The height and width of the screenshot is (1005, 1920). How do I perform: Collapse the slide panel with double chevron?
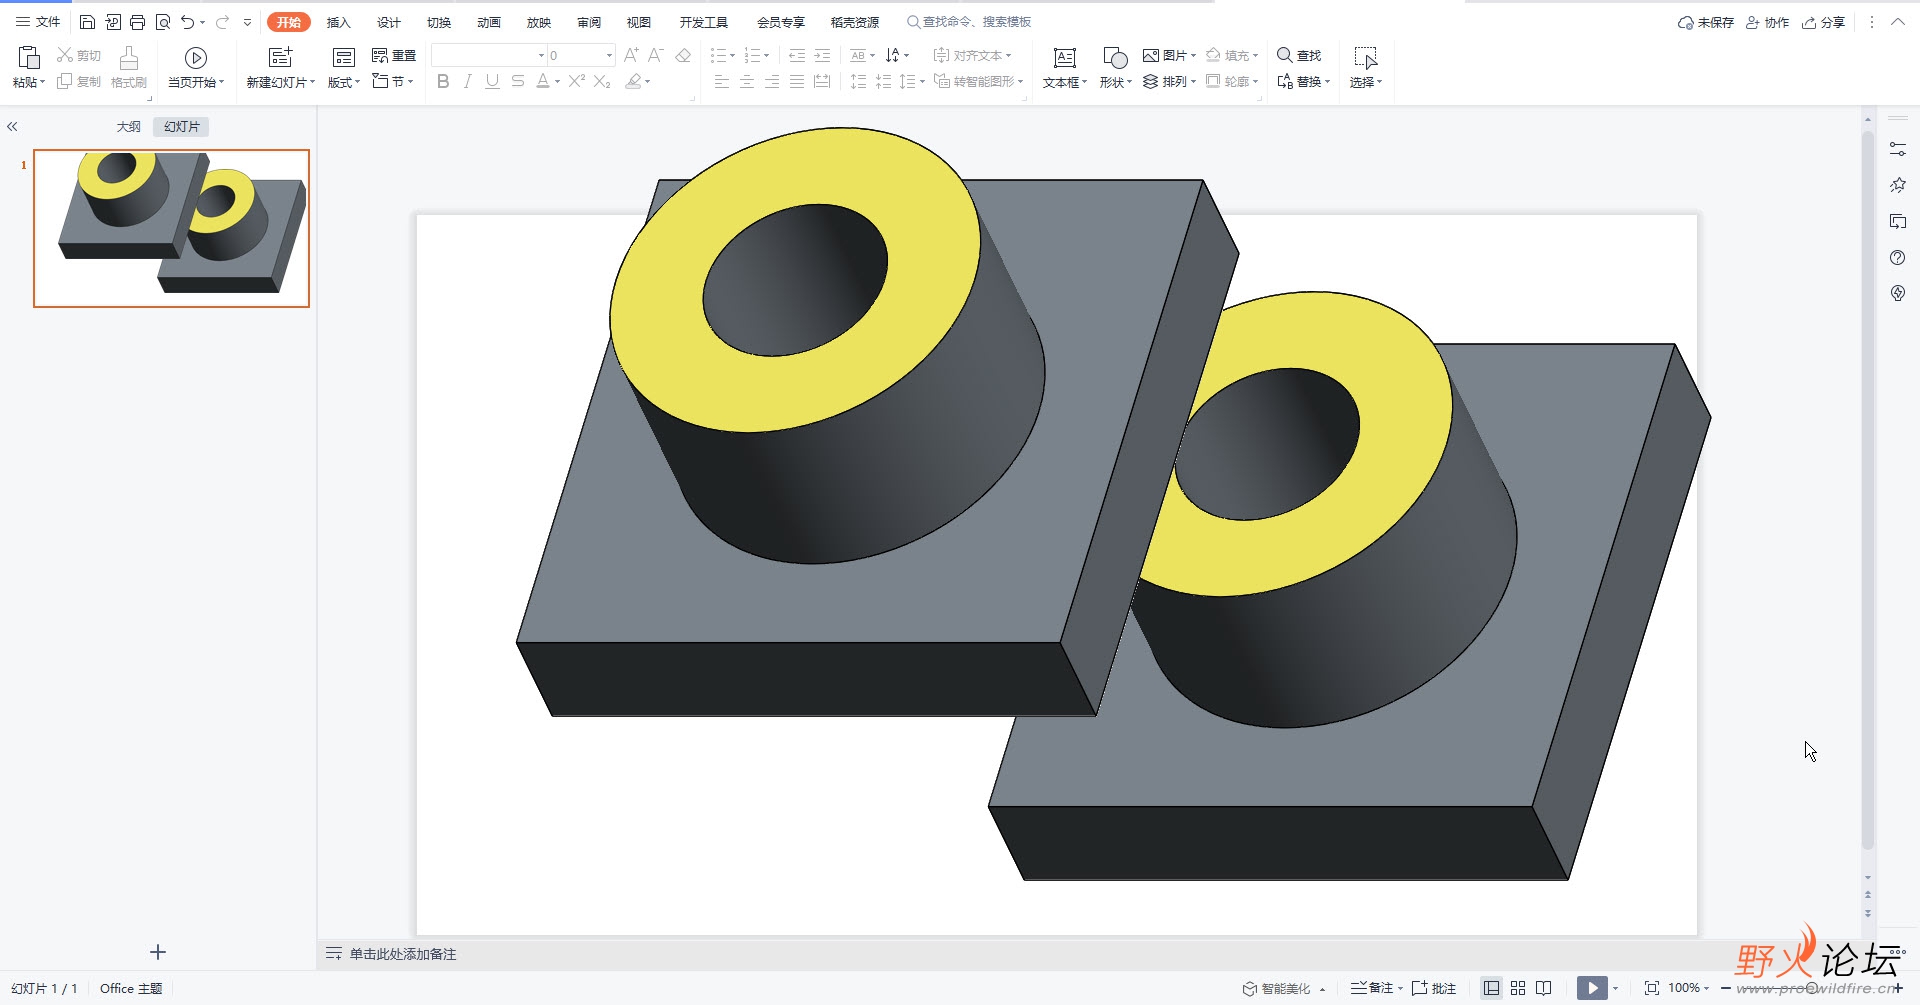(x=12, y=127)
